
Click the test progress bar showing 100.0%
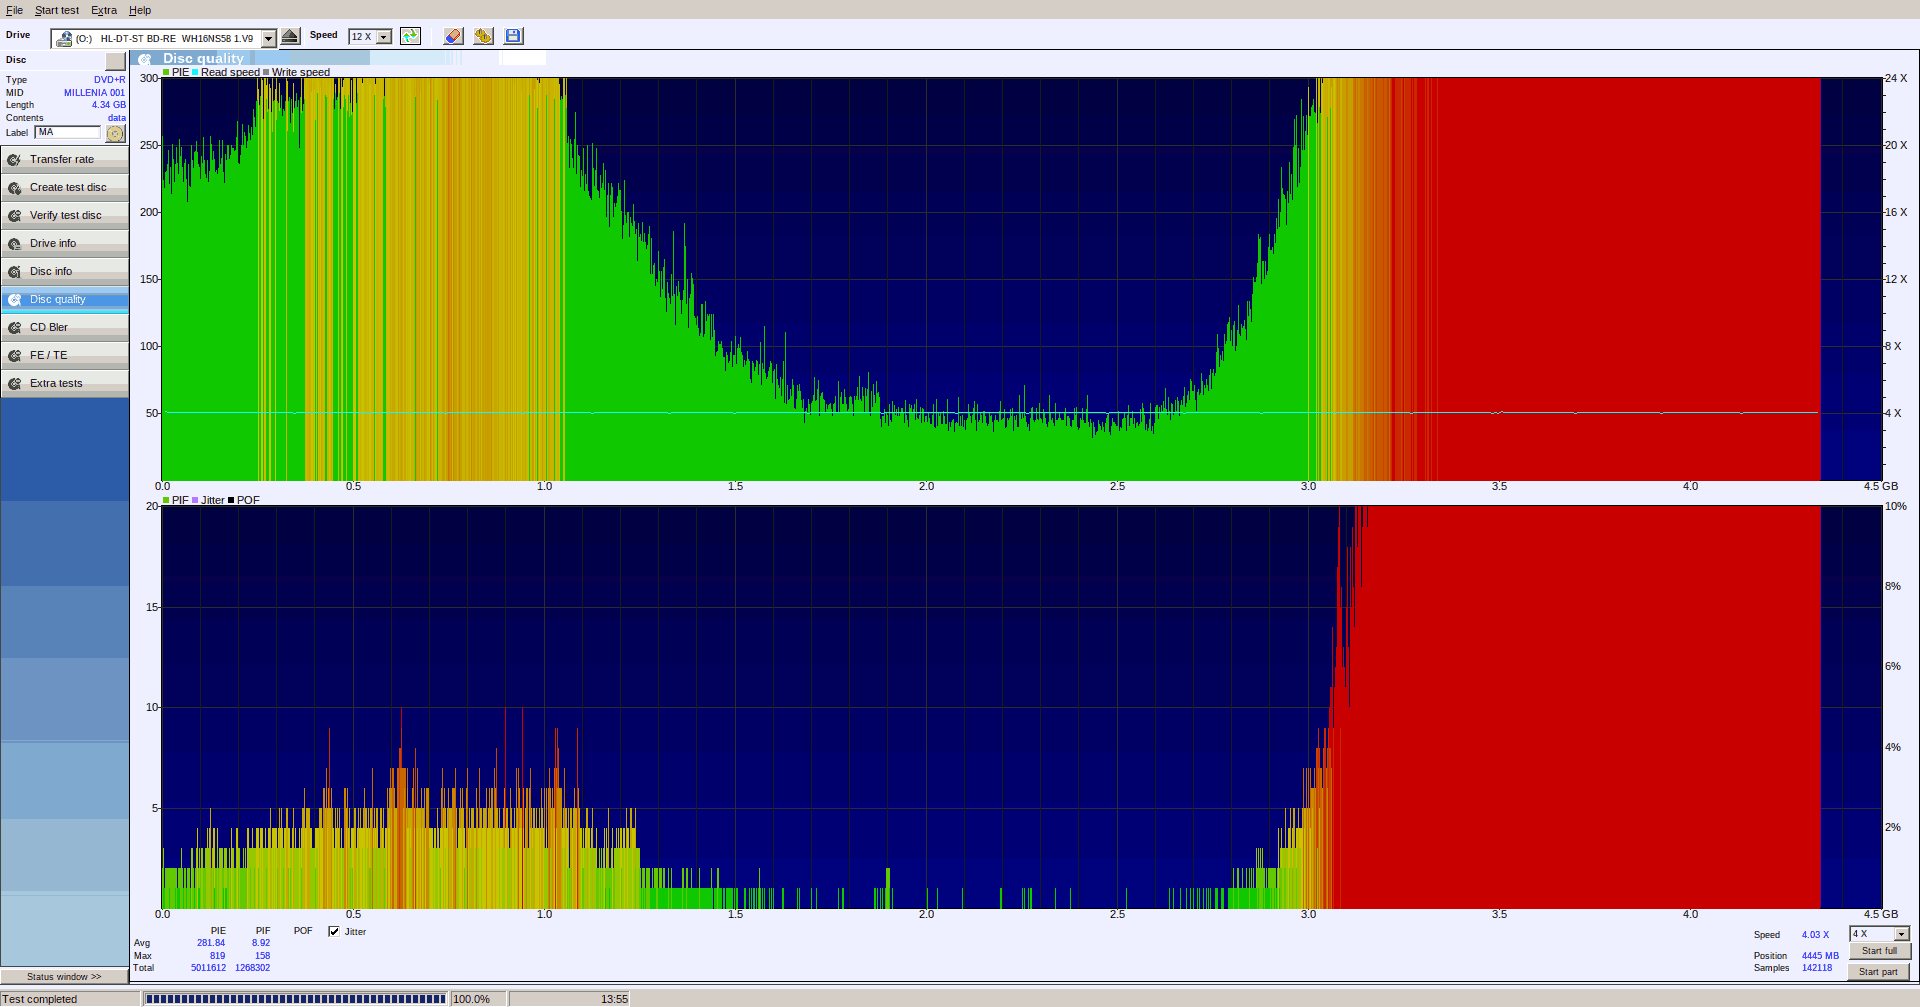[x=295, y=997]
